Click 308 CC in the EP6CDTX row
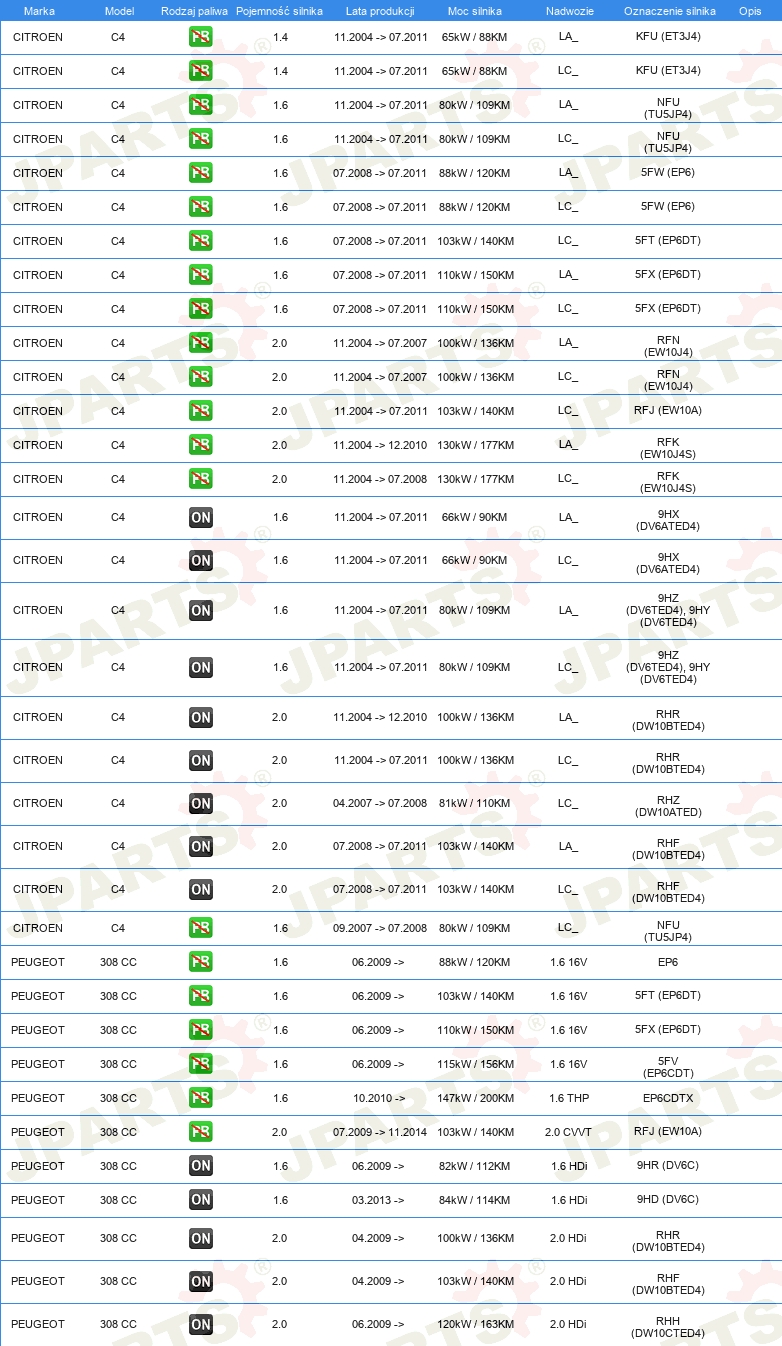Screen dimensions: 782x1346 (118, 1098)
